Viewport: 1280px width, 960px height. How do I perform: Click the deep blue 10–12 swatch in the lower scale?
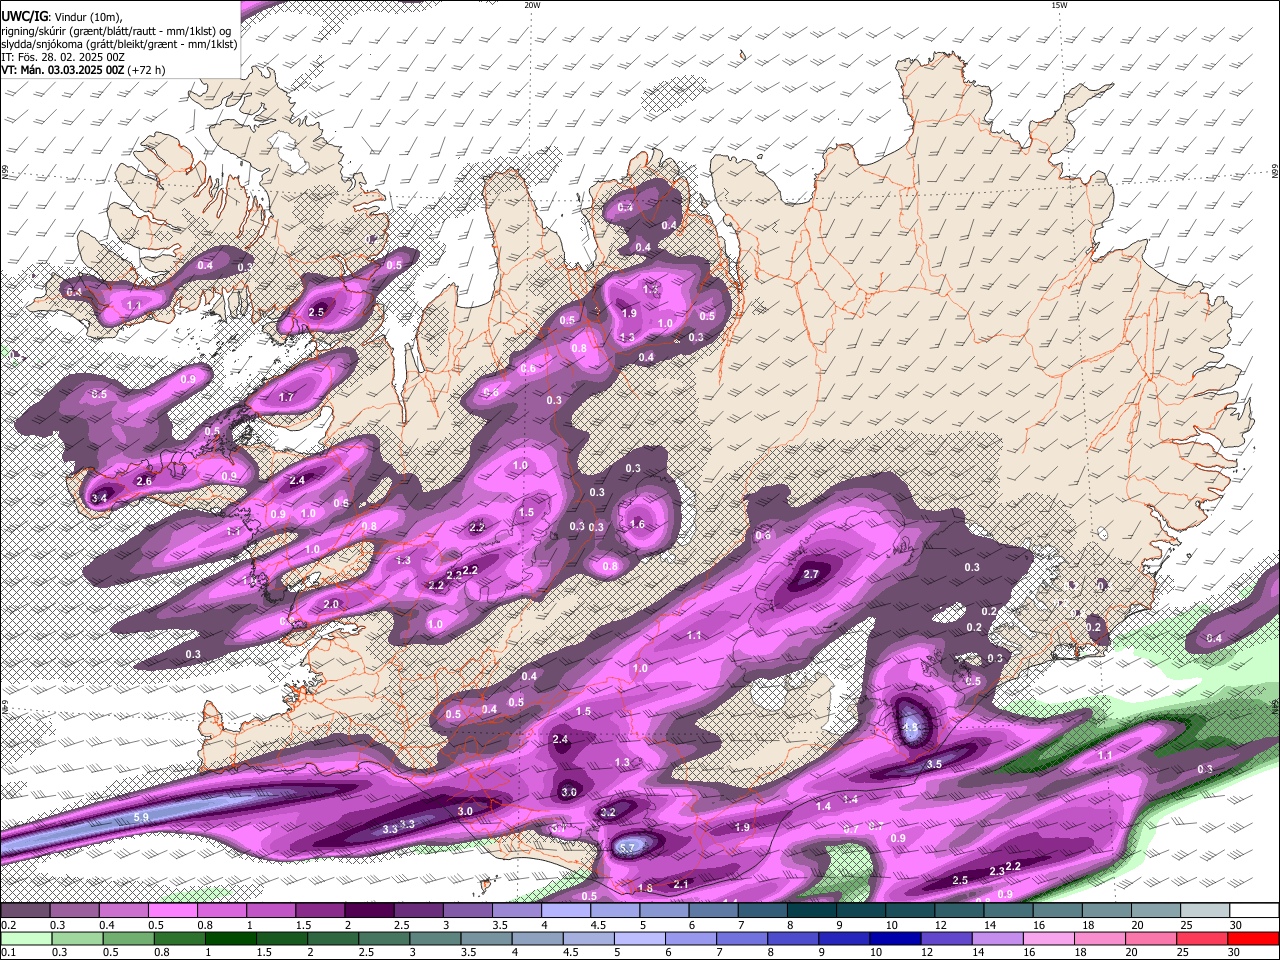tap(894, 938)
